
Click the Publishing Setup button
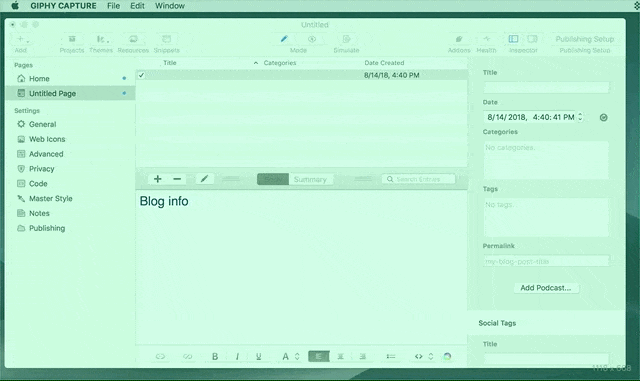tap(584, 39)
